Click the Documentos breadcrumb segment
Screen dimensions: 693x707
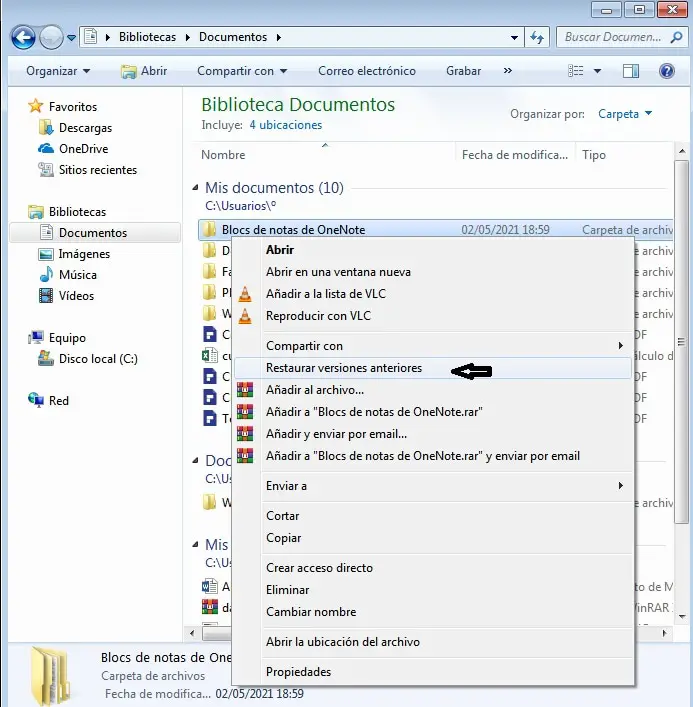click(x=233, y=37)
